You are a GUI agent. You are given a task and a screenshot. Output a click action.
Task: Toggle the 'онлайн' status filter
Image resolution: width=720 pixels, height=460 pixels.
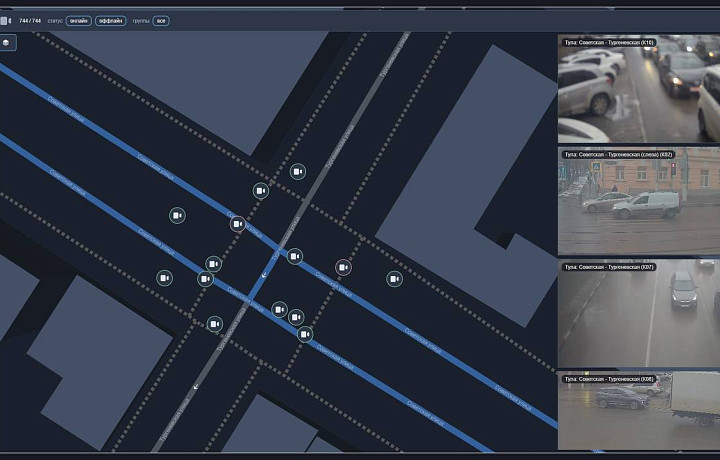tap(78, 20)
